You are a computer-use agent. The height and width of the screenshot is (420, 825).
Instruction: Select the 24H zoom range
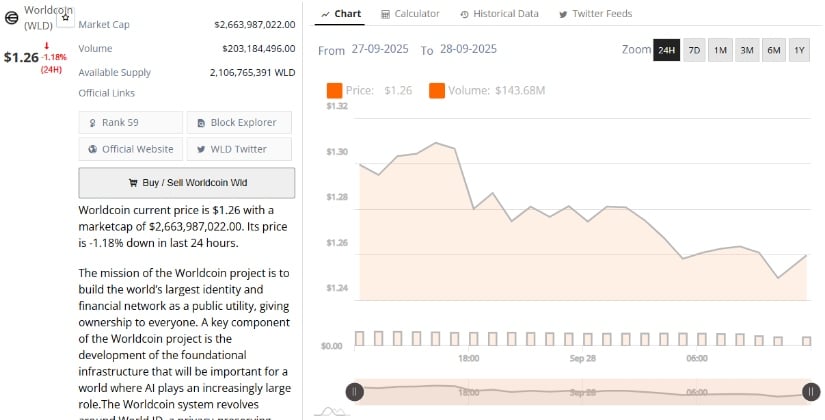[666, 50]
